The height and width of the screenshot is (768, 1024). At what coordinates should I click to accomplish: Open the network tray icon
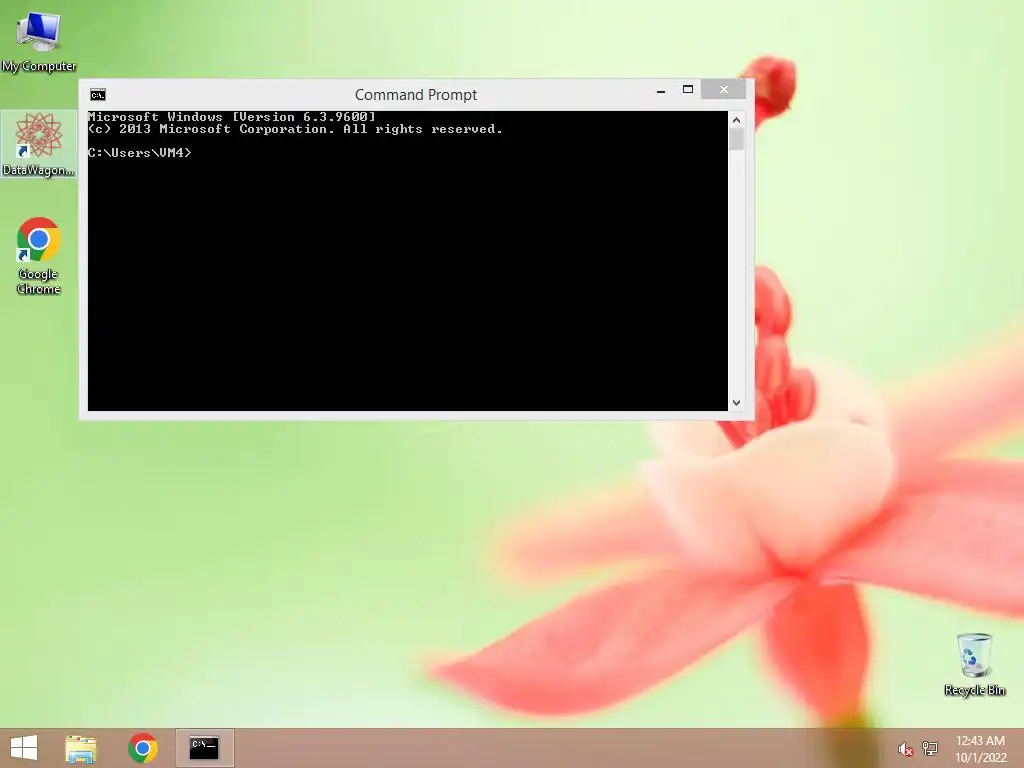[930, 748]
